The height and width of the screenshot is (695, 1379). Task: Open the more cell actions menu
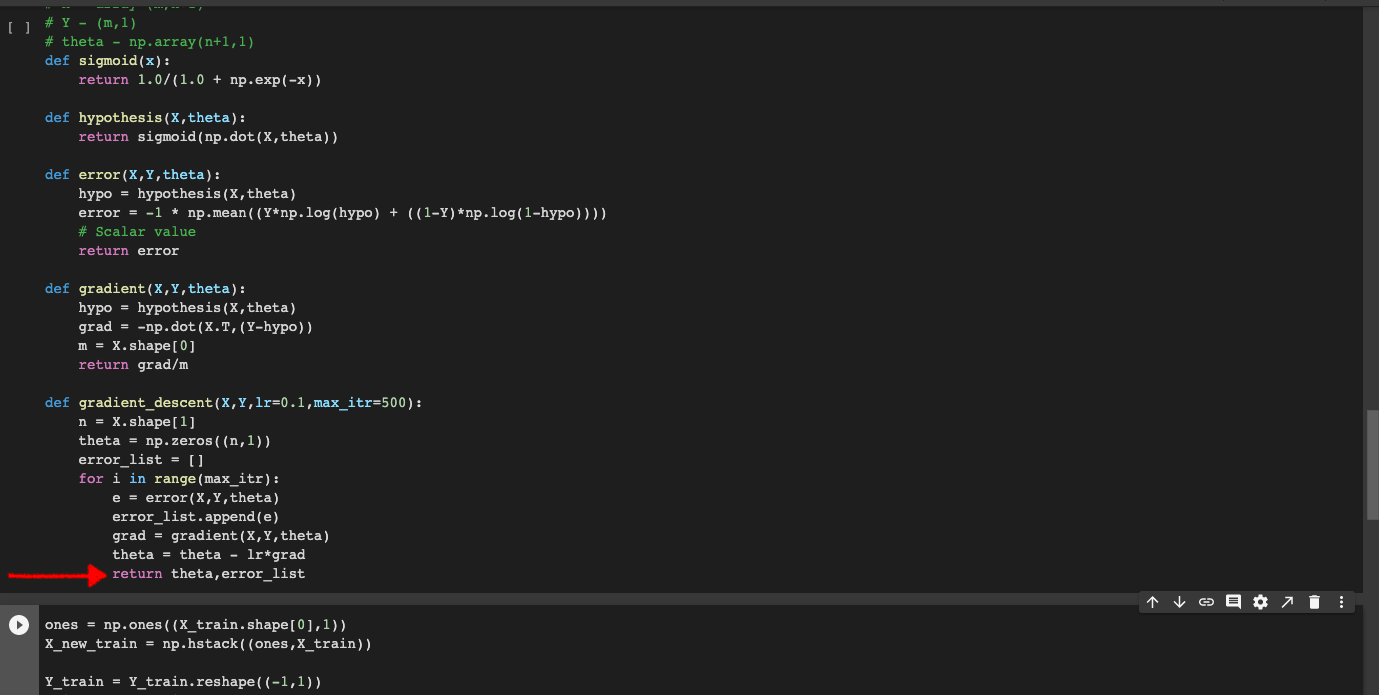[1341, 602]
